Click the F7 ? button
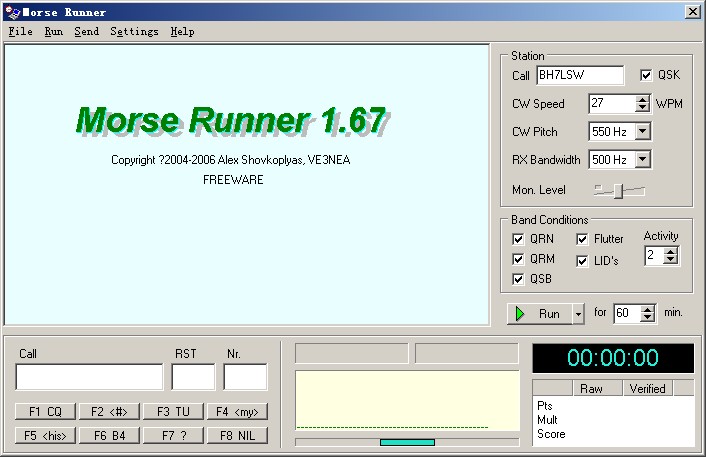The width and height of the screenshot is (706, 457). 173,435
